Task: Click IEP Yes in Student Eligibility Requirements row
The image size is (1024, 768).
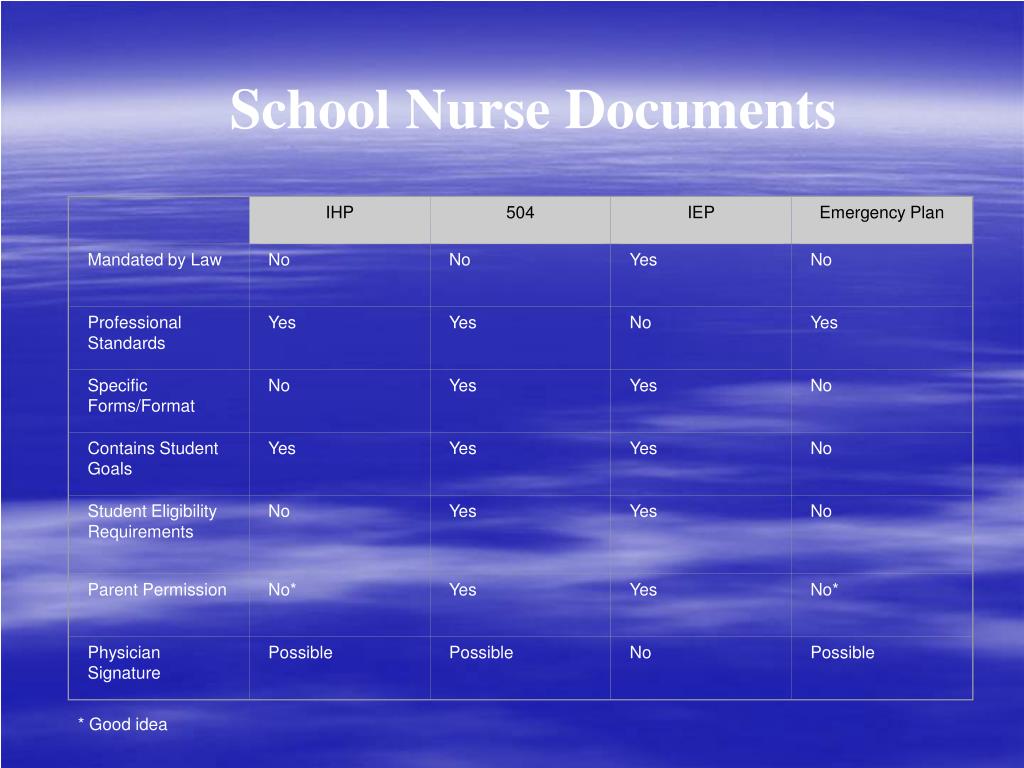Action: (x=643, y=511)
